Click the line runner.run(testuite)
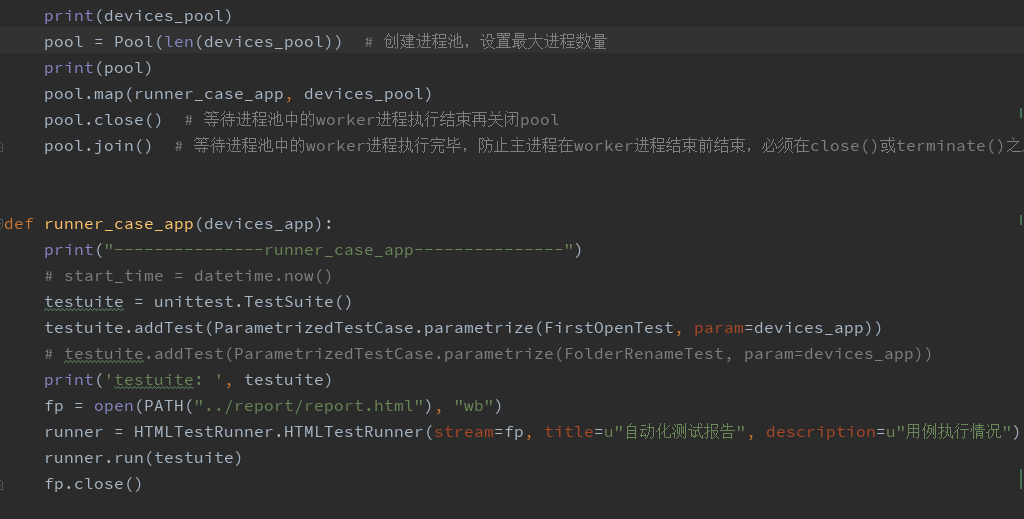 [x=143, y=458]
